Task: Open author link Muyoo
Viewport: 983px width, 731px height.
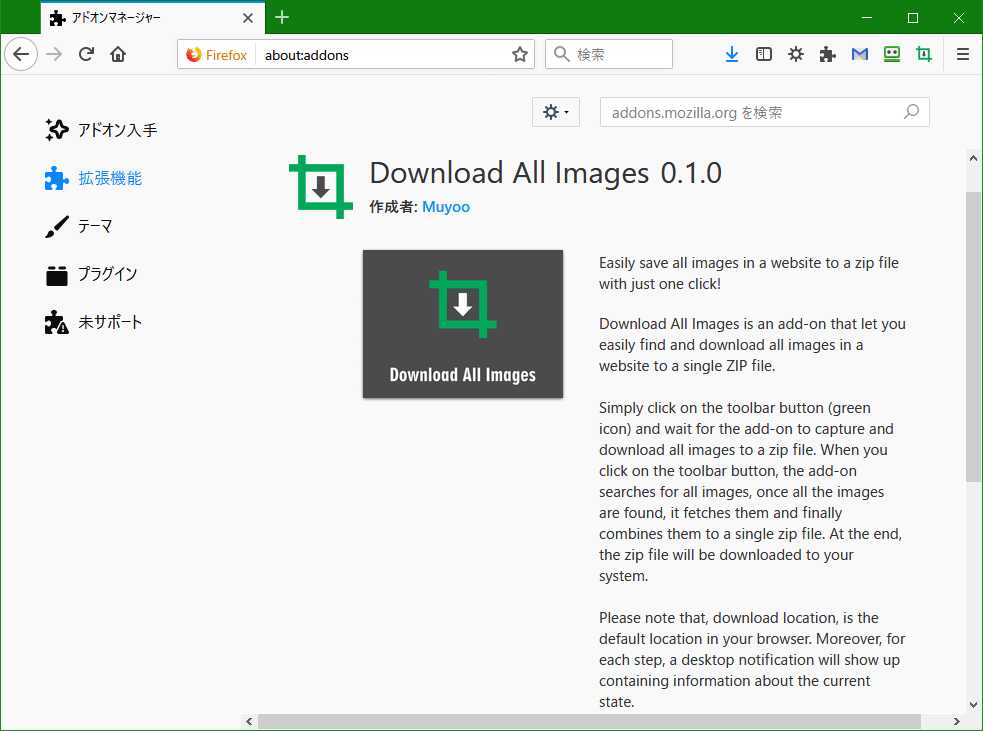Action: (x=446, y=207)
